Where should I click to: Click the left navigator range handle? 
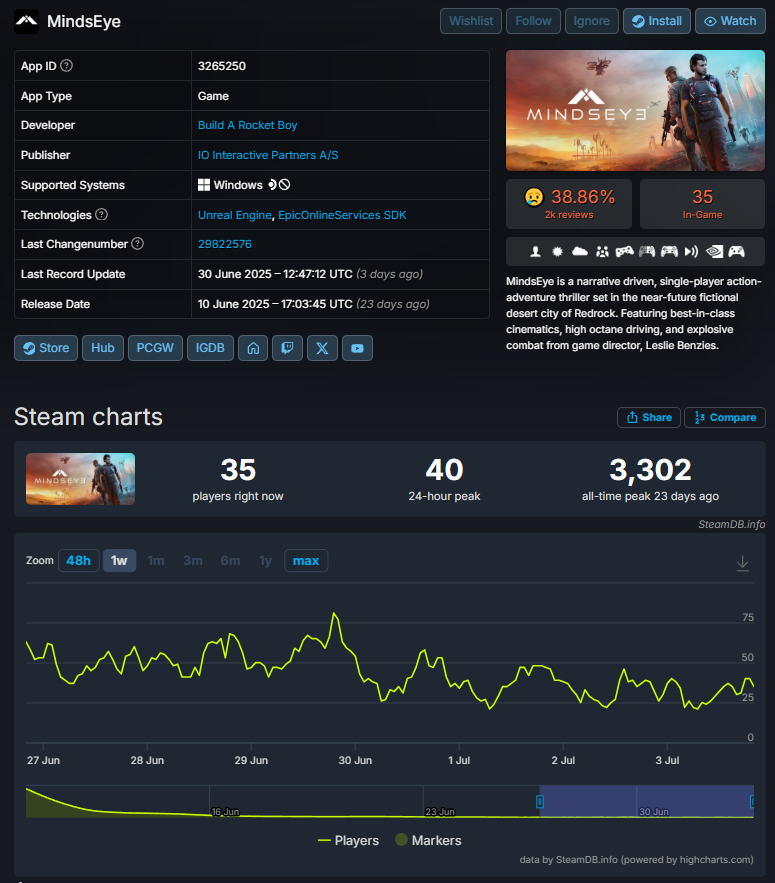tap(540, 801)
